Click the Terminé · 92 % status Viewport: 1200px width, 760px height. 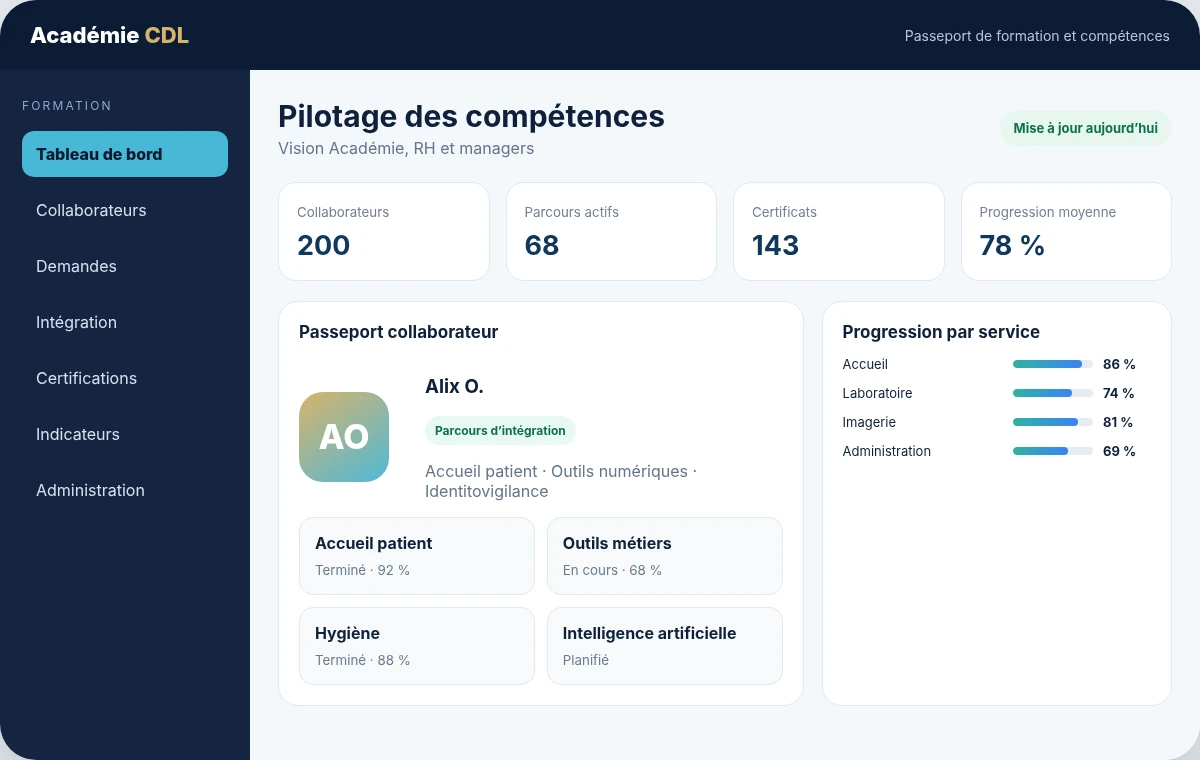coord(362,570)
